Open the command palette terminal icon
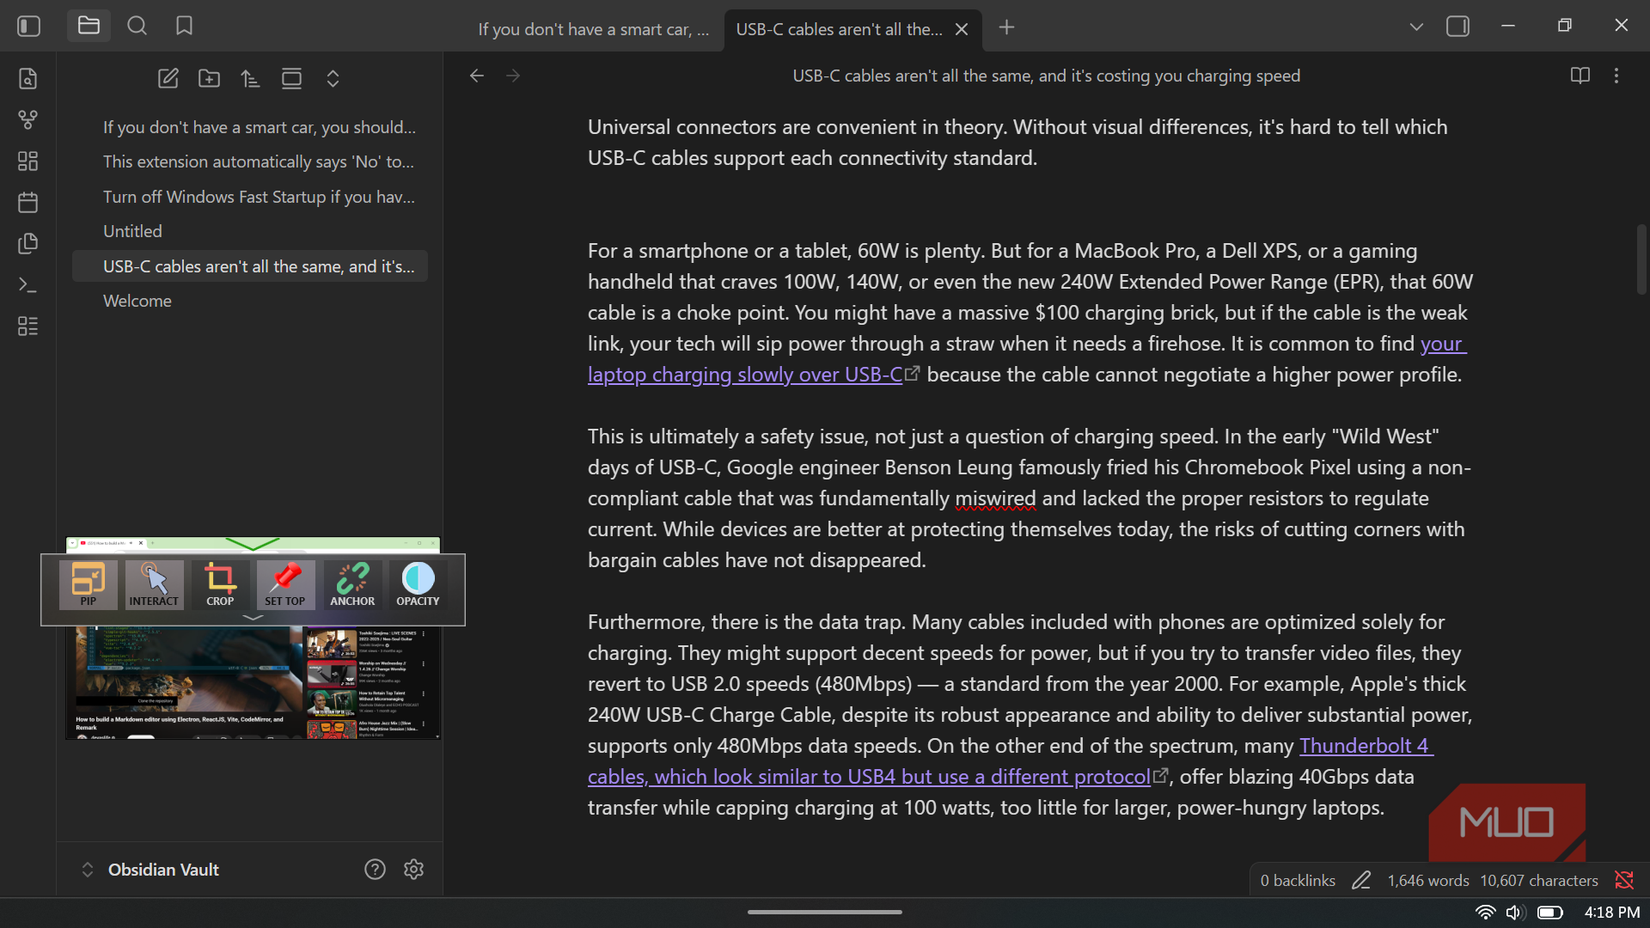This screenshot has height=928, width=1650. pos(28,285)
